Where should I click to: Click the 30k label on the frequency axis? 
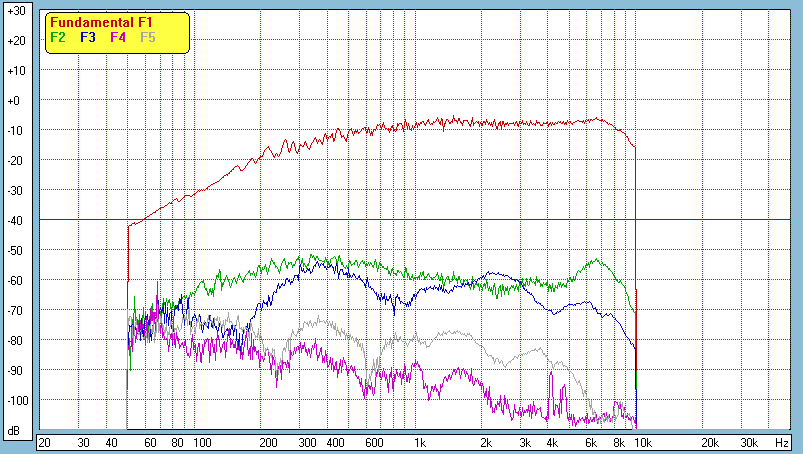(749, 441)
